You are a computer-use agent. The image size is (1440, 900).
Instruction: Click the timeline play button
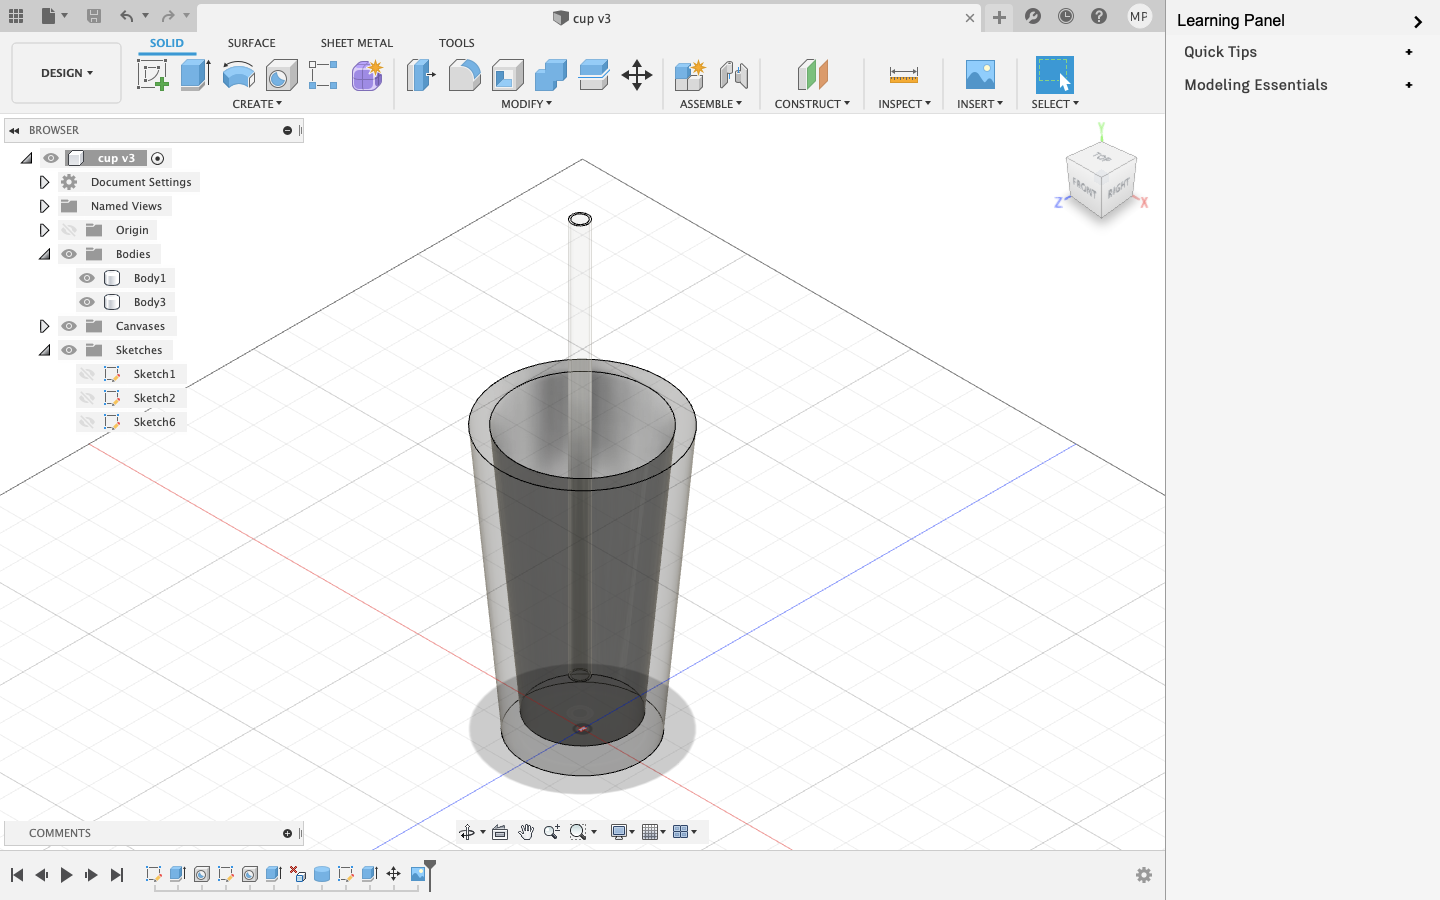pos(66,875)
